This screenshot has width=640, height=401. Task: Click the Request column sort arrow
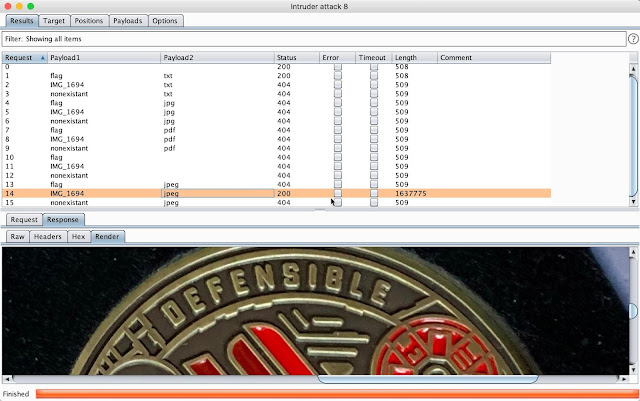pos(42,58)
